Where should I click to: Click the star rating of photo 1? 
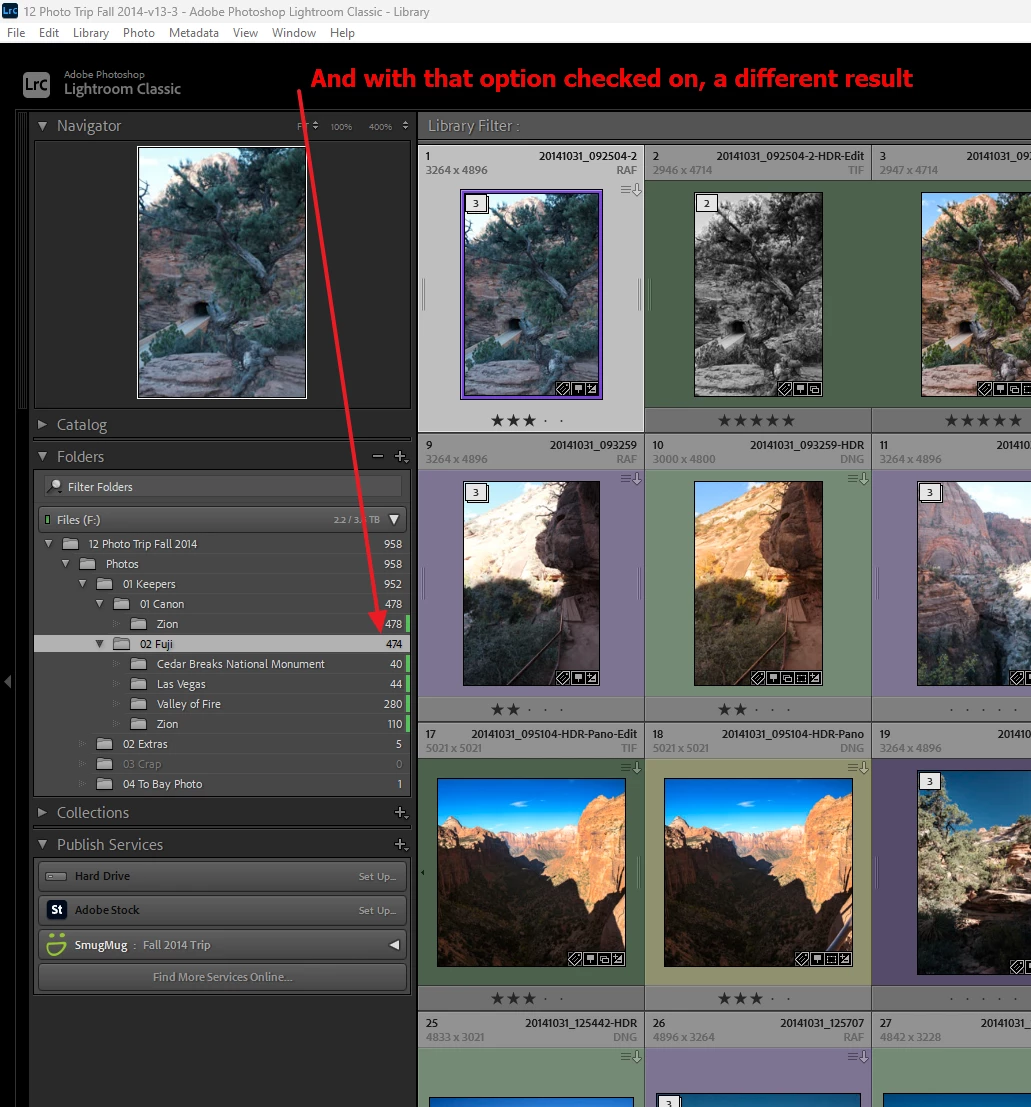pyautogui.click(x=528, y=421)
